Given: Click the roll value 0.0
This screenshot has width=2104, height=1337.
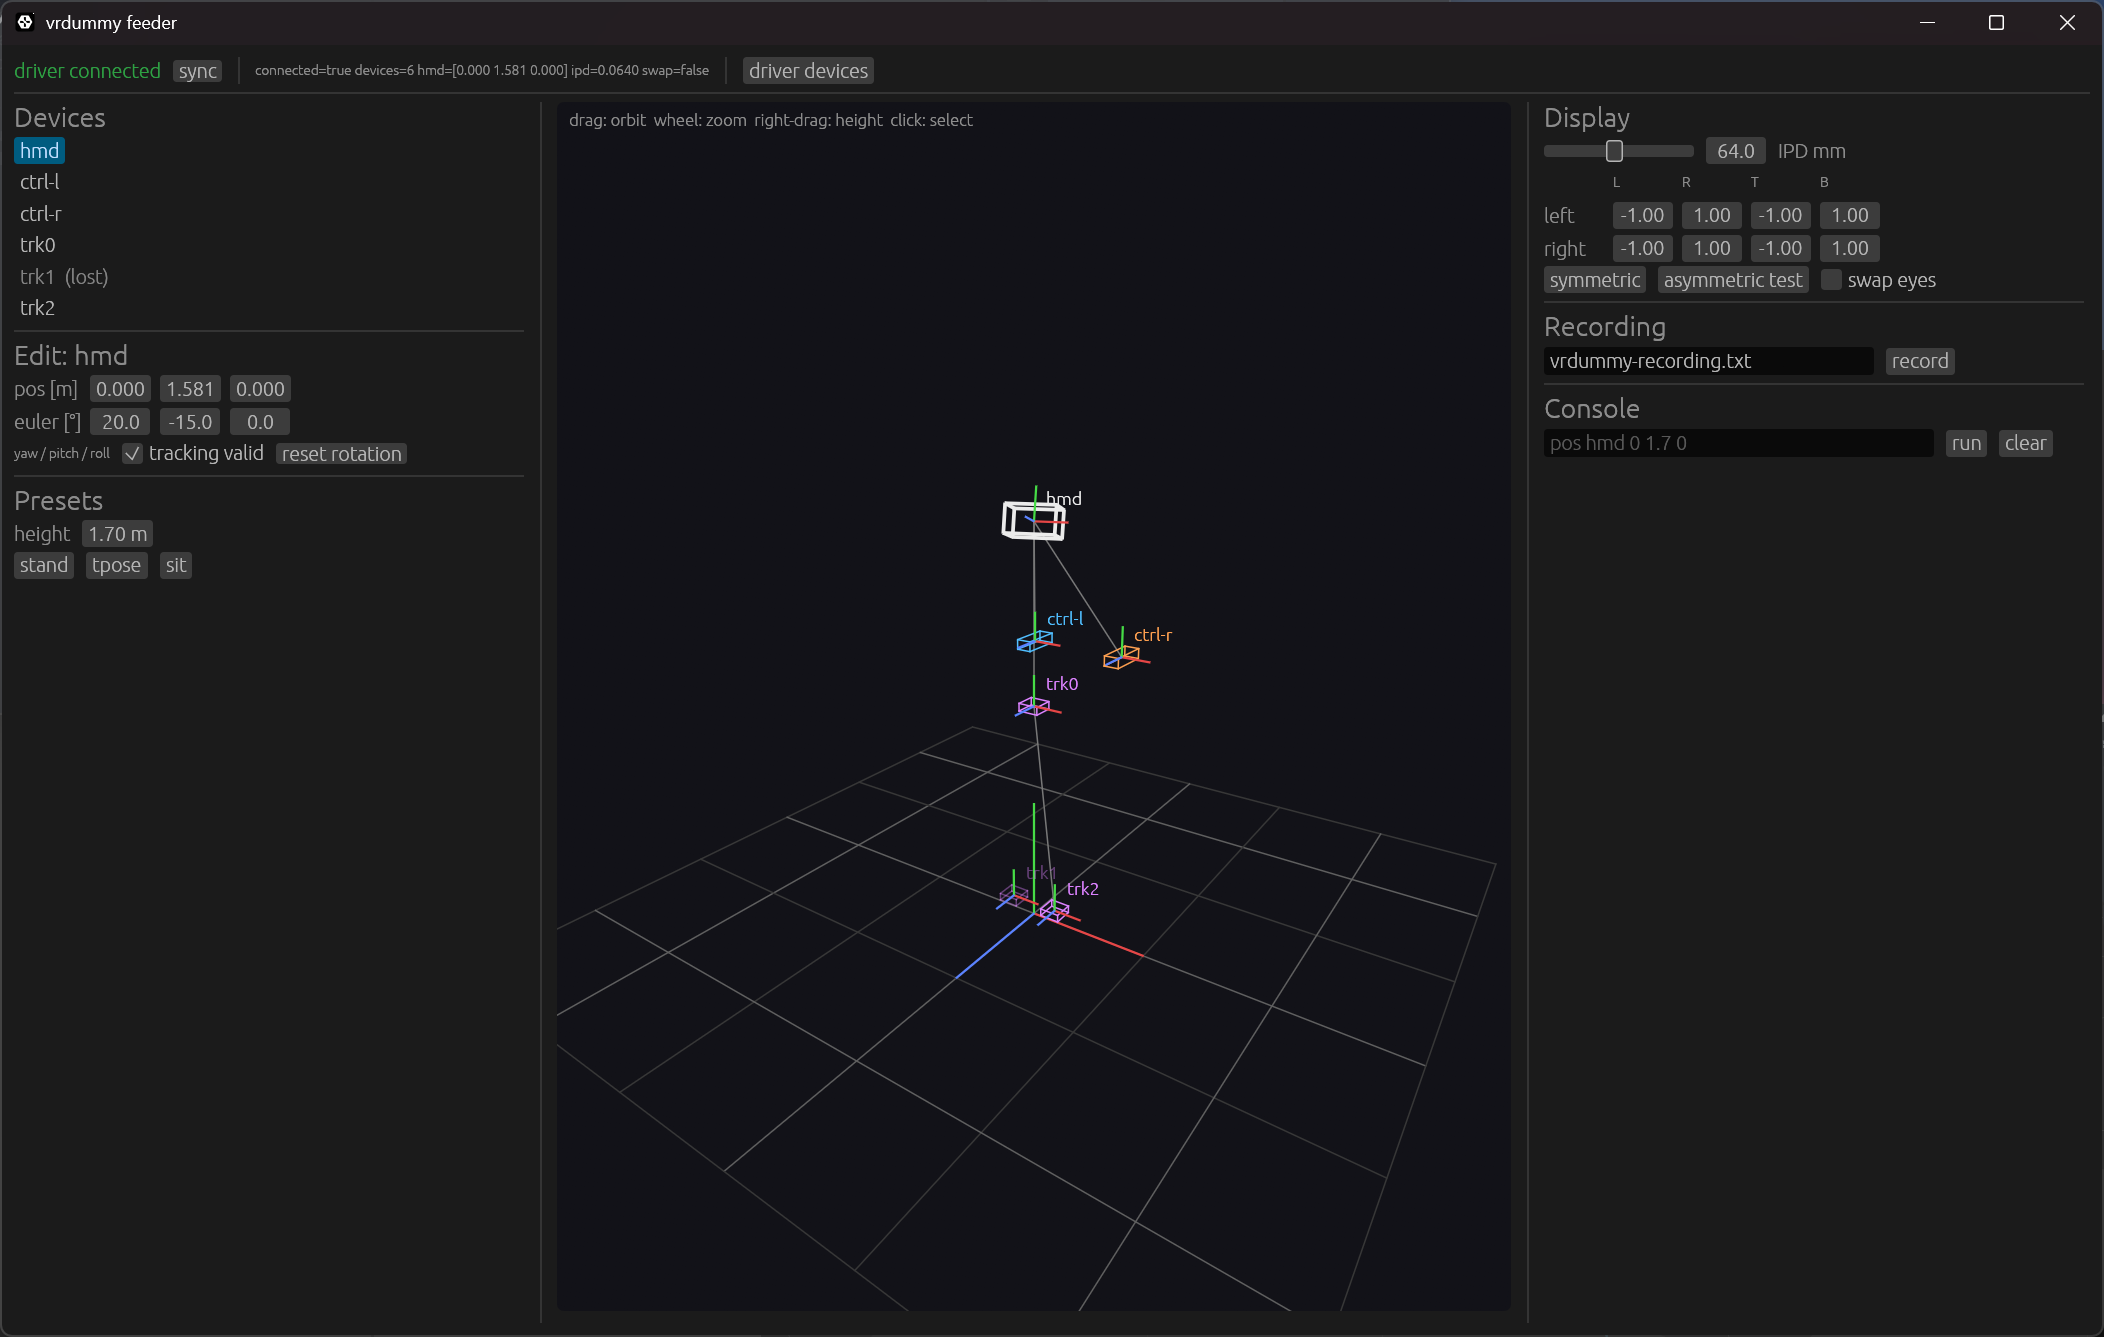Looking at the screenshot, I should pyautogui.click(x=260, y=422).
